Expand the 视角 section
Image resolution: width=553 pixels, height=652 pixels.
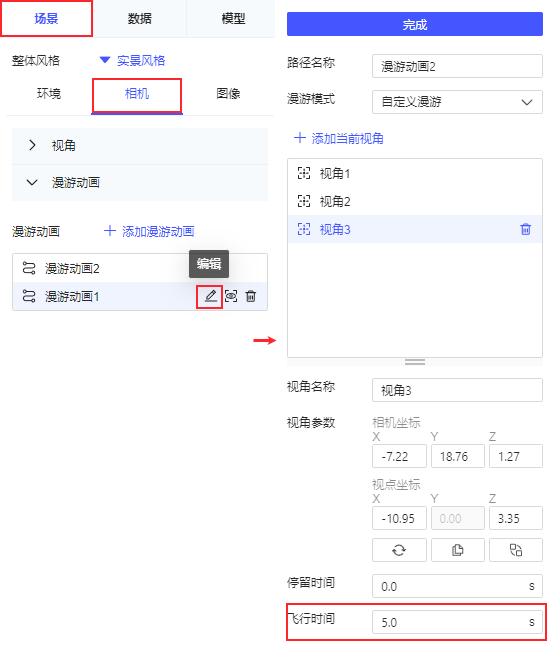point(140,146)
